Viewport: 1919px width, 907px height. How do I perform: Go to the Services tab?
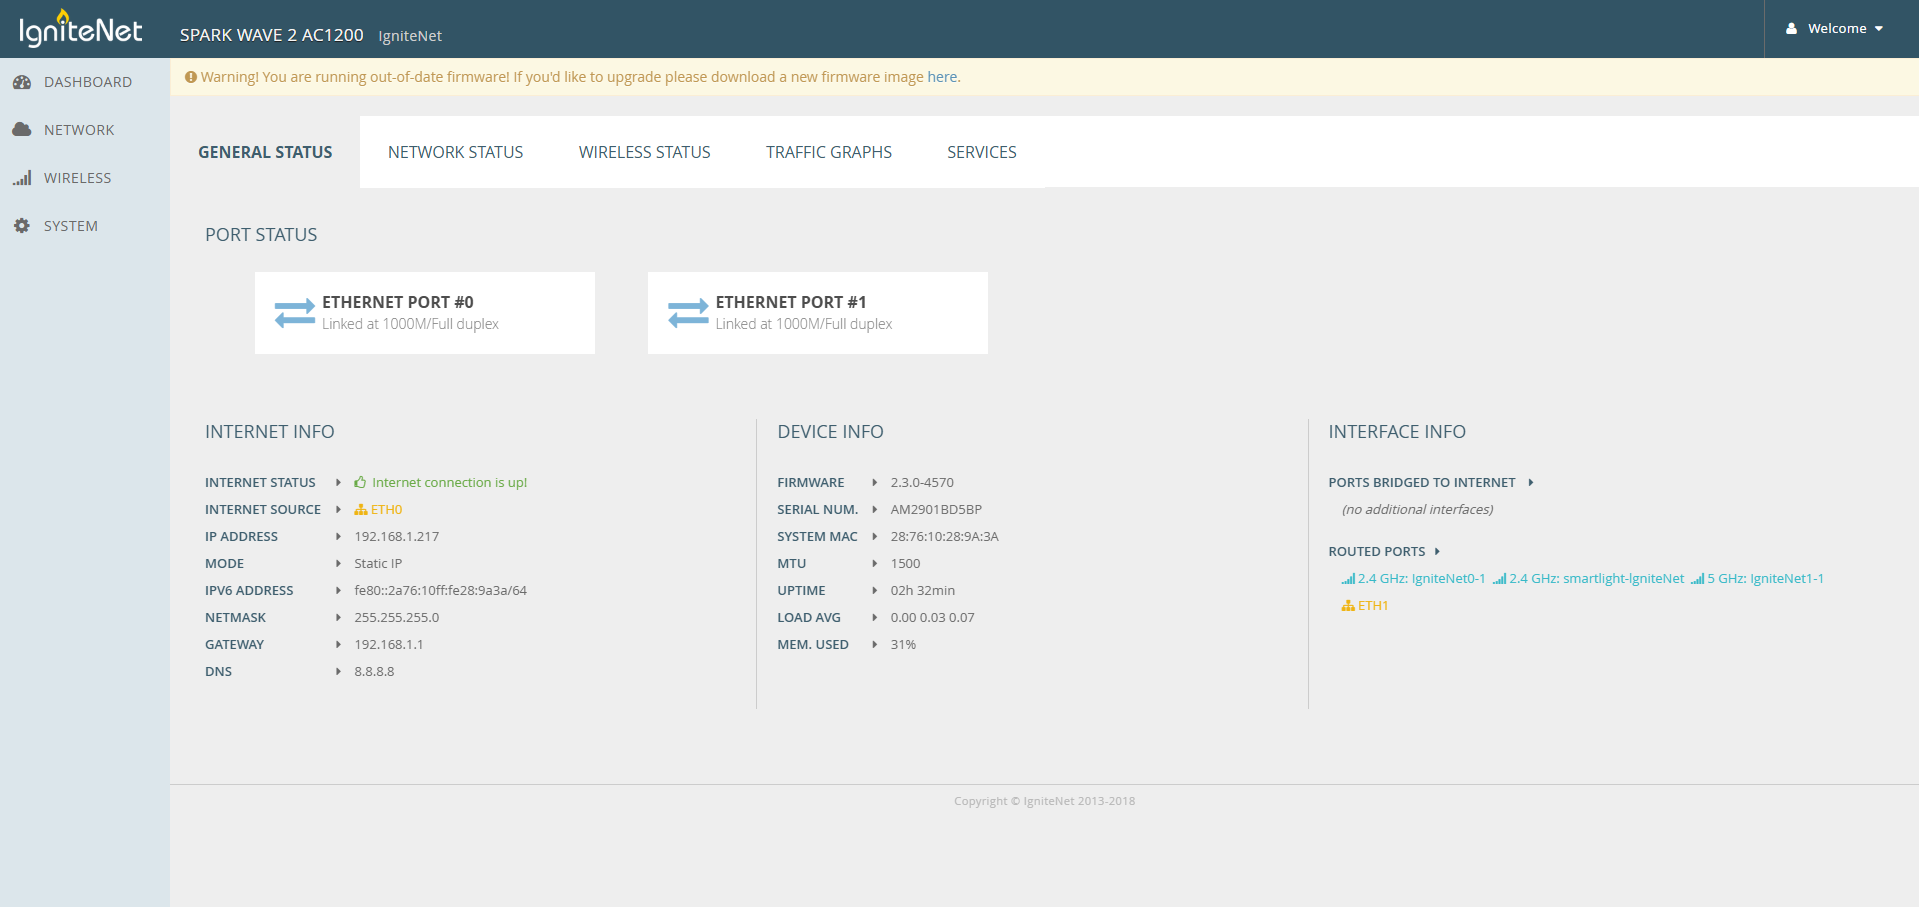[981, 152]
